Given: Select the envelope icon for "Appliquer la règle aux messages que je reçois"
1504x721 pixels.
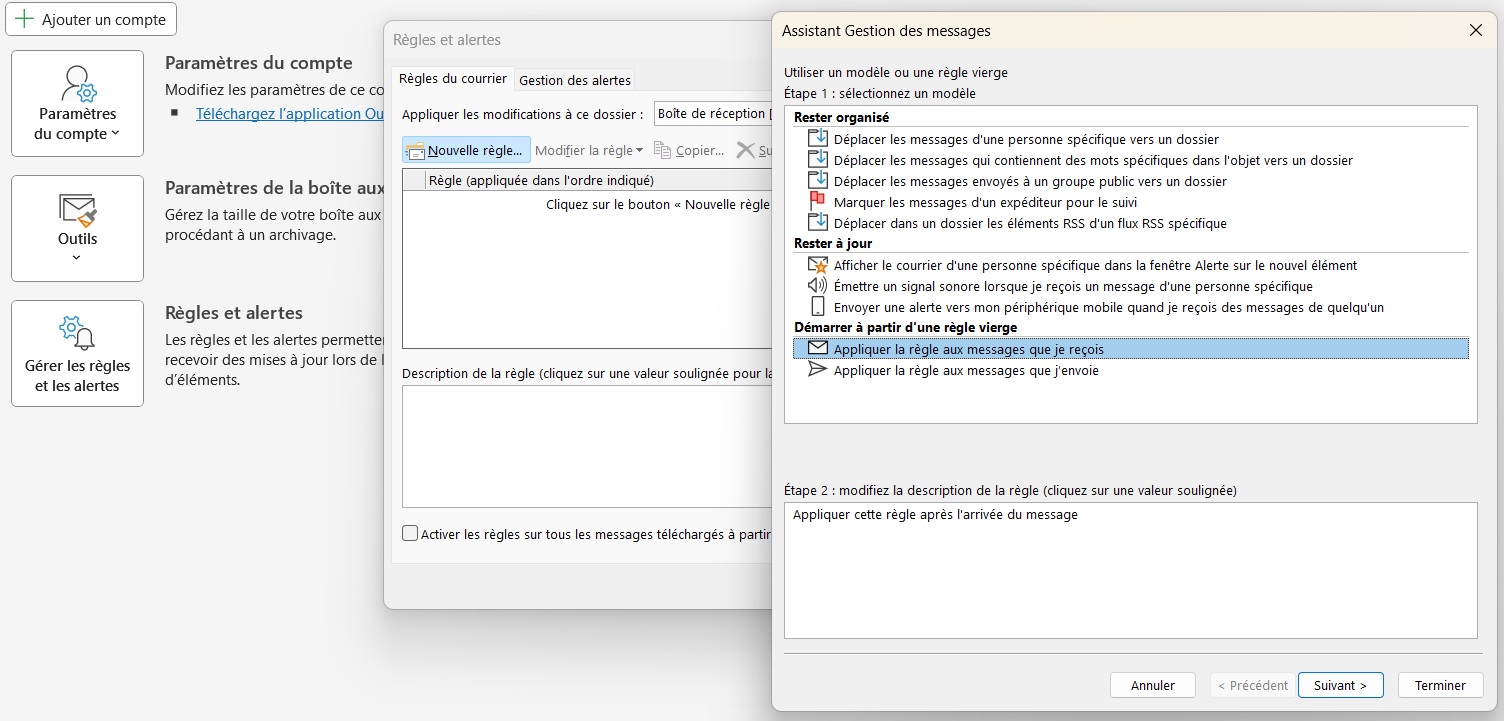Looking at the screenshot, I should [818, 348].
